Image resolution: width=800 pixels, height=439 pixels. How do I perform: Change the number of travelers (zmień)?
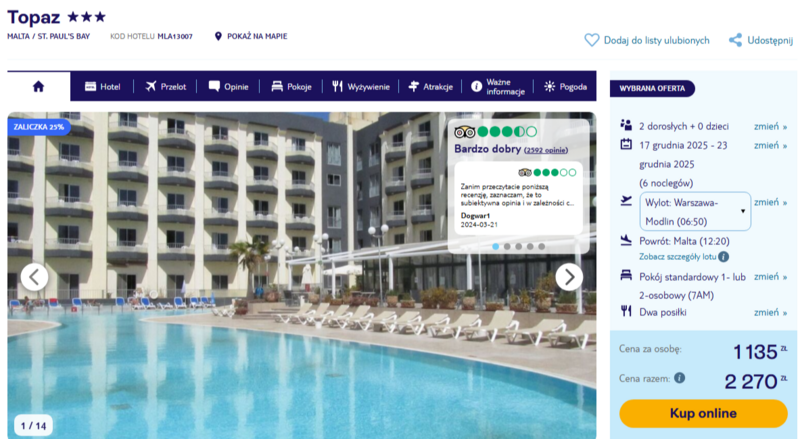[770, 126]
